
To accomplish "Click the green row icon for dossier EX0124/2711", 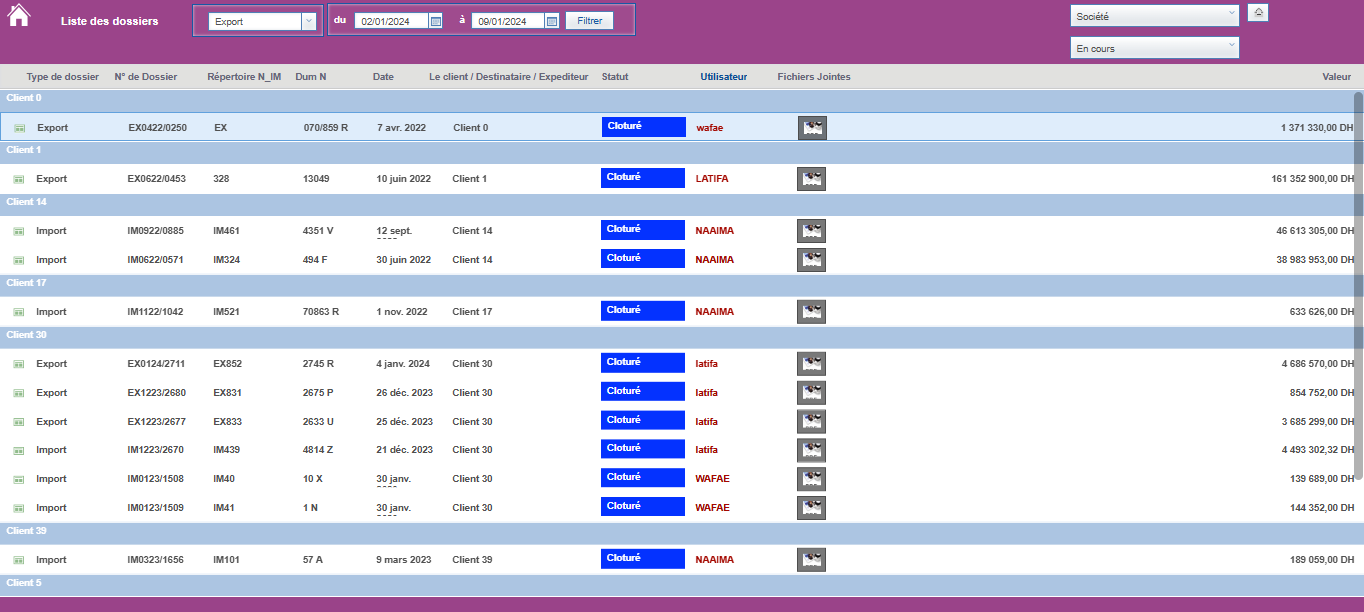I will [18, 364].
